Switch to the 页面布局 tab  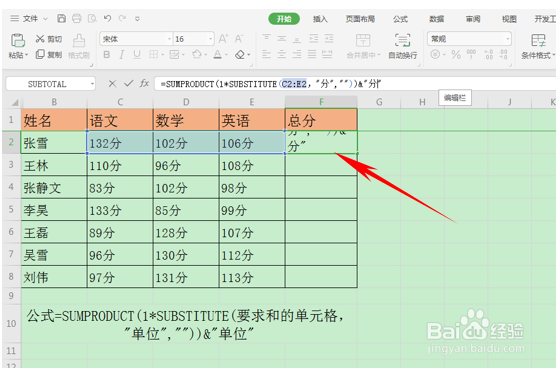click(360, 19)
